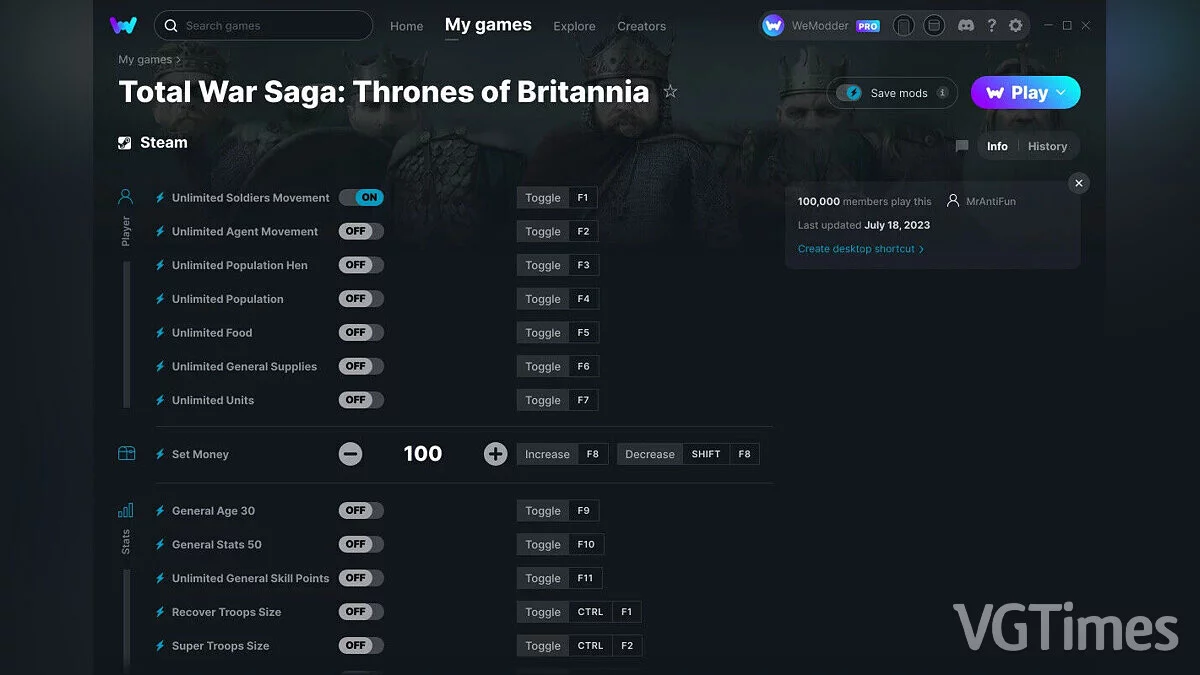Screen dimensions: 1200x675
Task: Turn on Super Troops Size
Action: click(361, 645)
